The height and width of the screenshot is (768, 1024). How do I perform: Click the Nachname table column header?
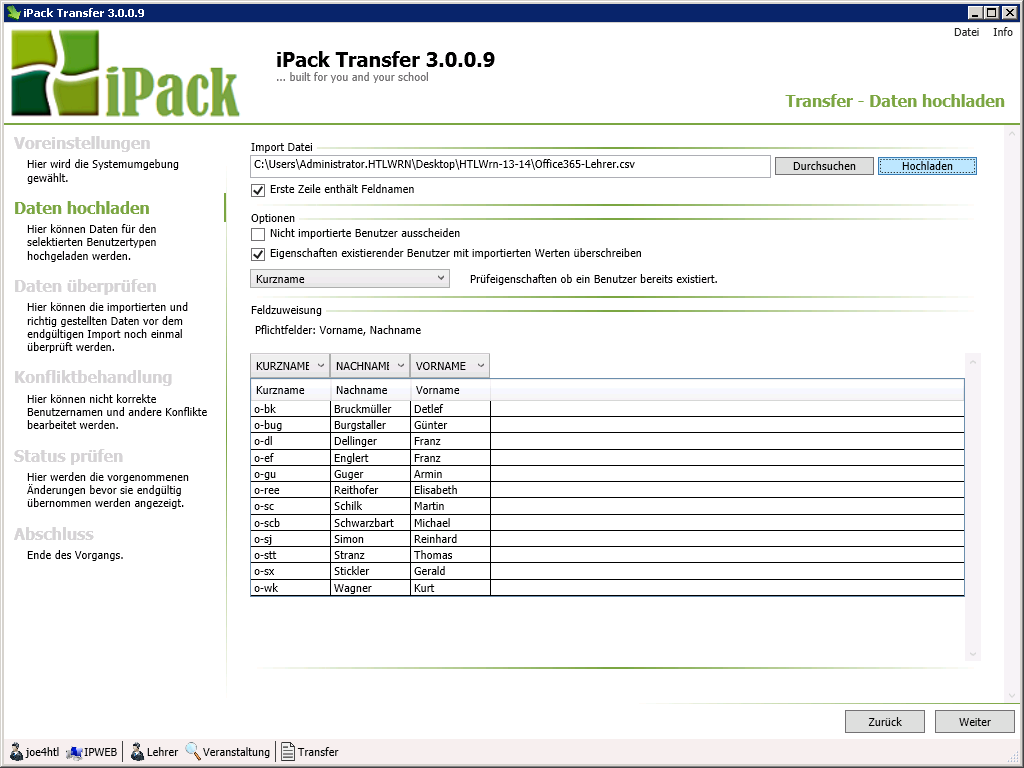click(x=370, y=390)
